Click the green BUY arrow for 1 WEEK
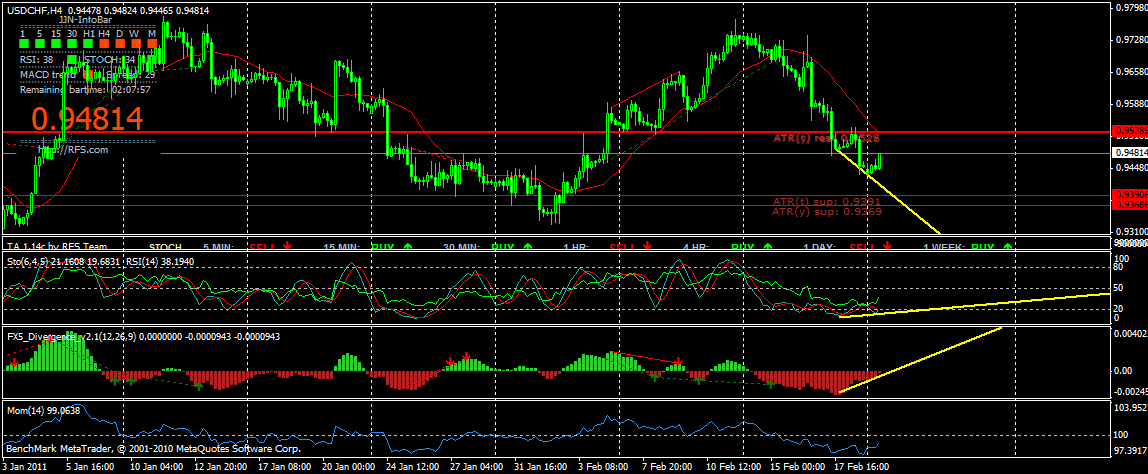The image size is (1148, 474). (x=1008, y=245)
